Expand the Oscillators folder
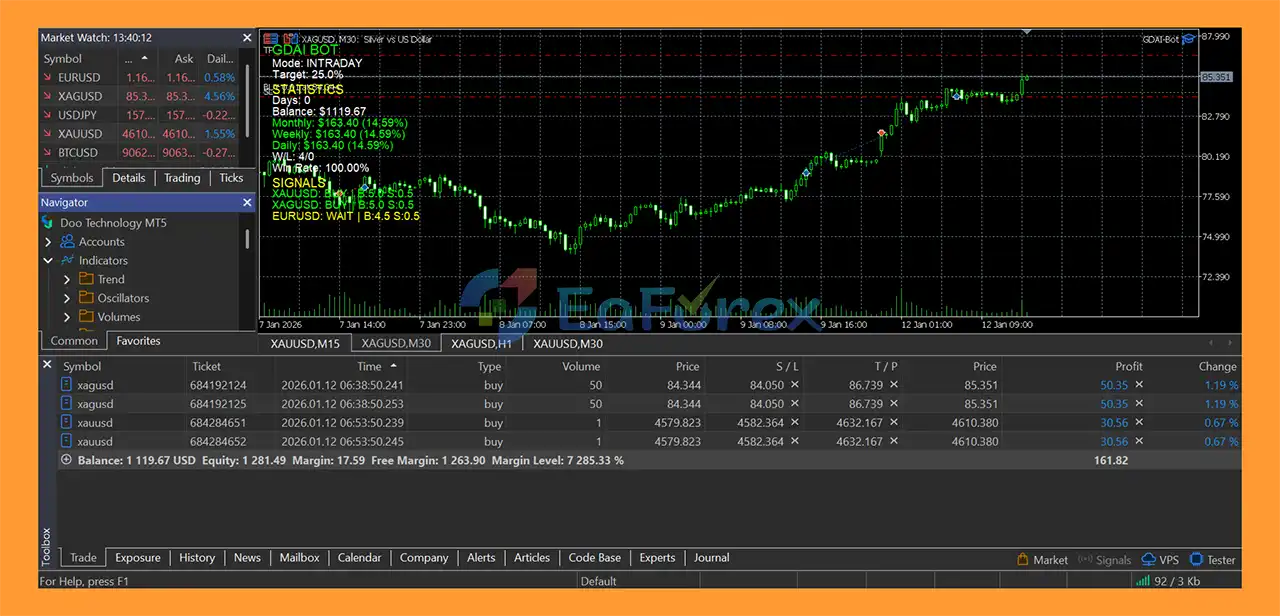The width and height of the screenshot is (1280, 616). pyautogui.click(x=67, y=299)
